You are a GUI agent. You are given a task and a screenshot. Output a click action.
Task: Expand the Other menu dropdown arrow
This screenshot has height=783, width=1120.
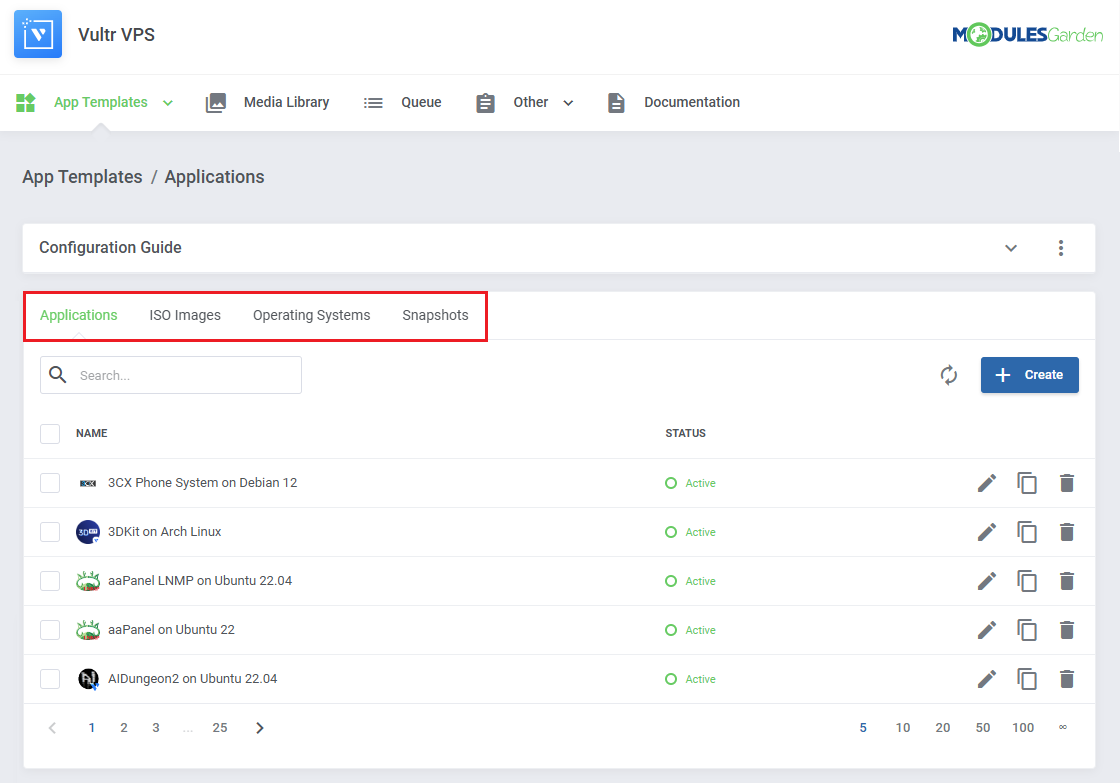[x=568, y=103]
